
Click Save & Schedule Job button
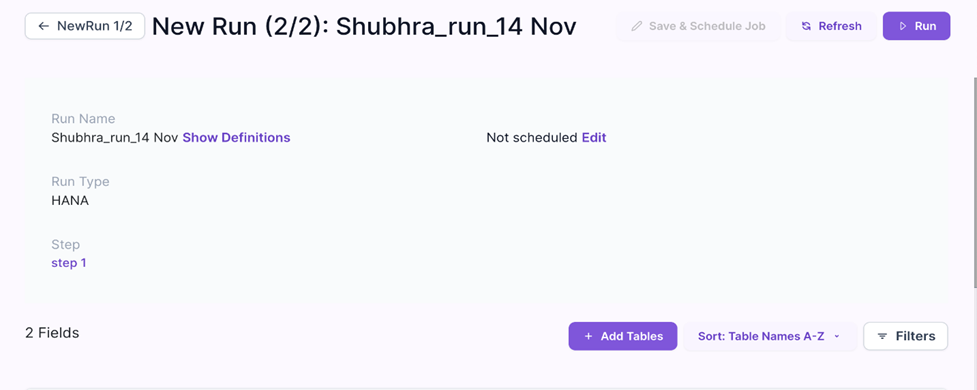click(698, 26)
